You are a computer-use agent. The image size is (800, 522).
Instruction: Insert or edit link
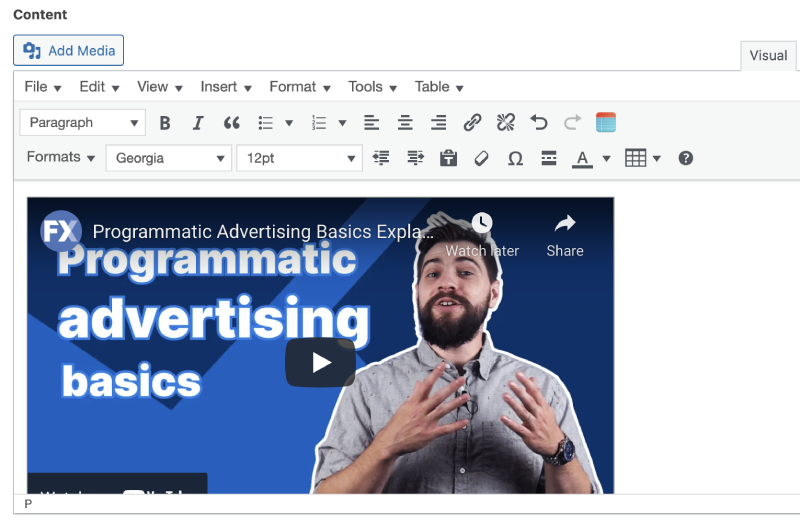click(x=472, y=122)
